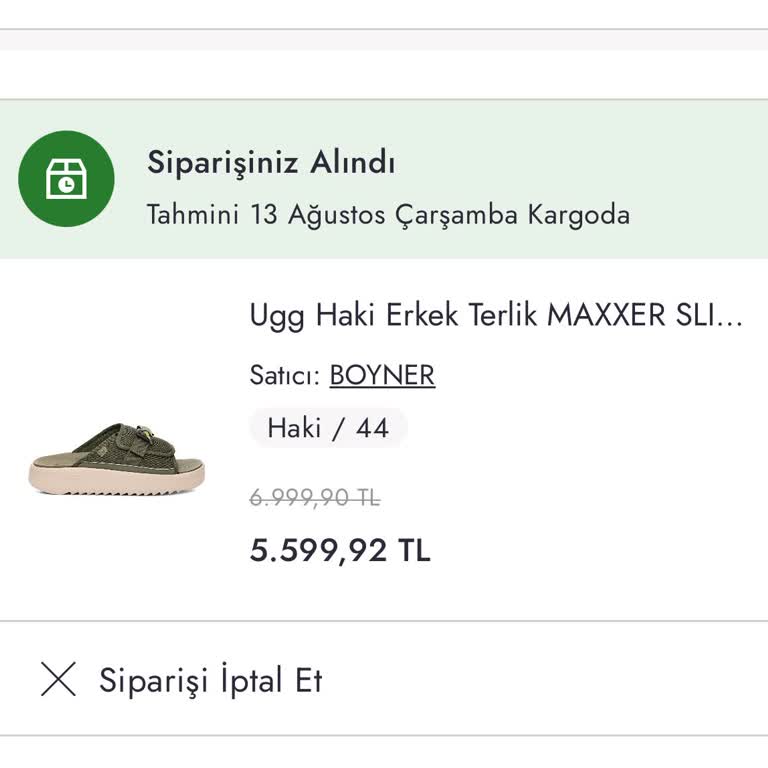Click the green package order status icon
The height and width of the screenshot is (768, 768).
pyautogui.click(x=66, y=179)
